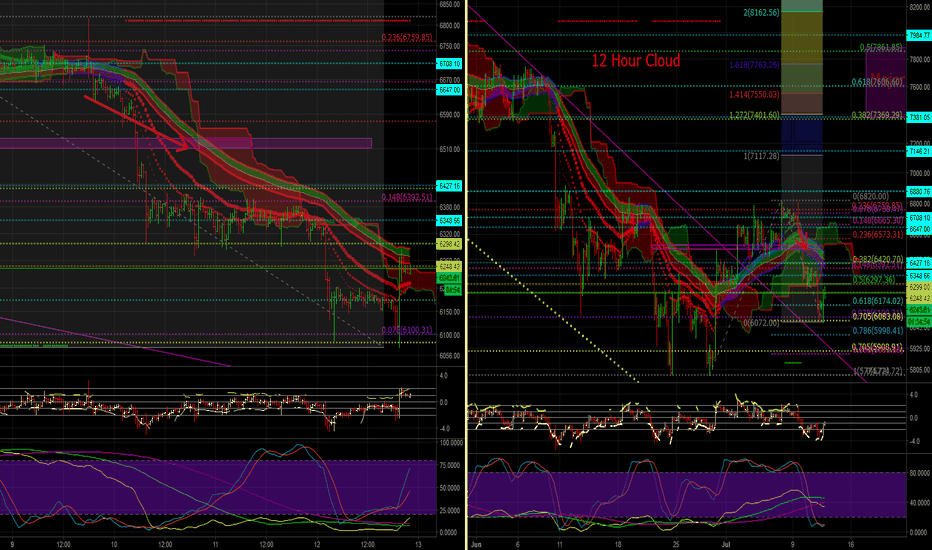Click the cyan 6647.00 price tag on left axis
The height and width of the screenshot is (550, 932).
(449, 90)
